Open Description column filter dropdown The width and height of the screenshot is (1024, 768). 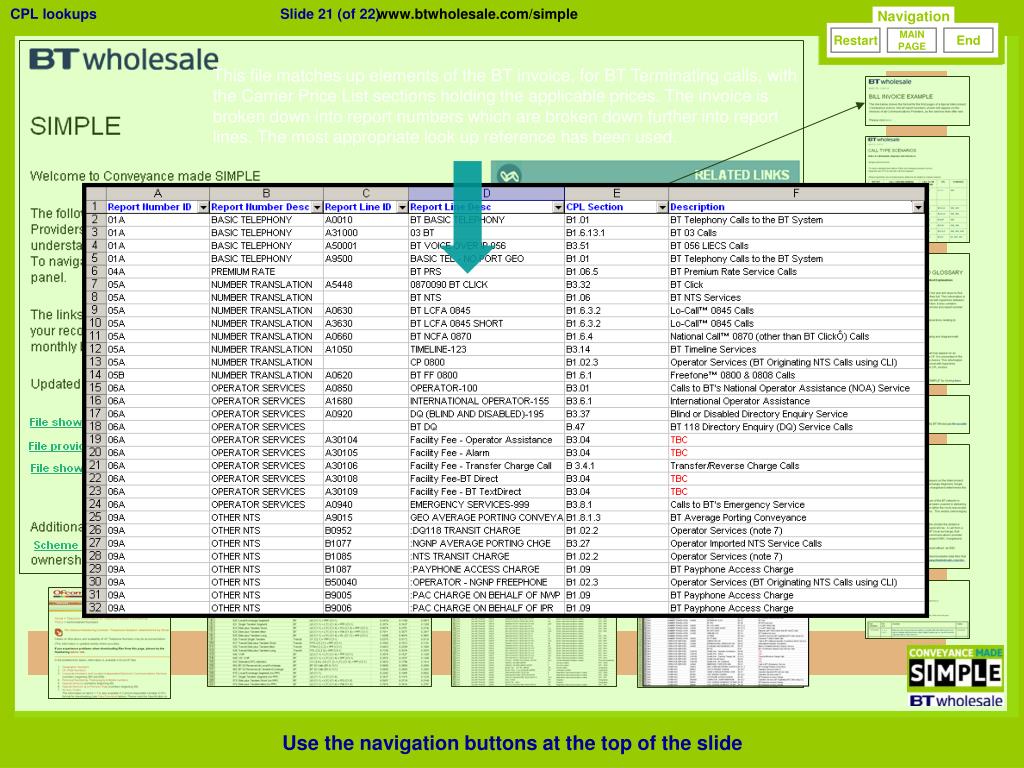pos(918,207)
